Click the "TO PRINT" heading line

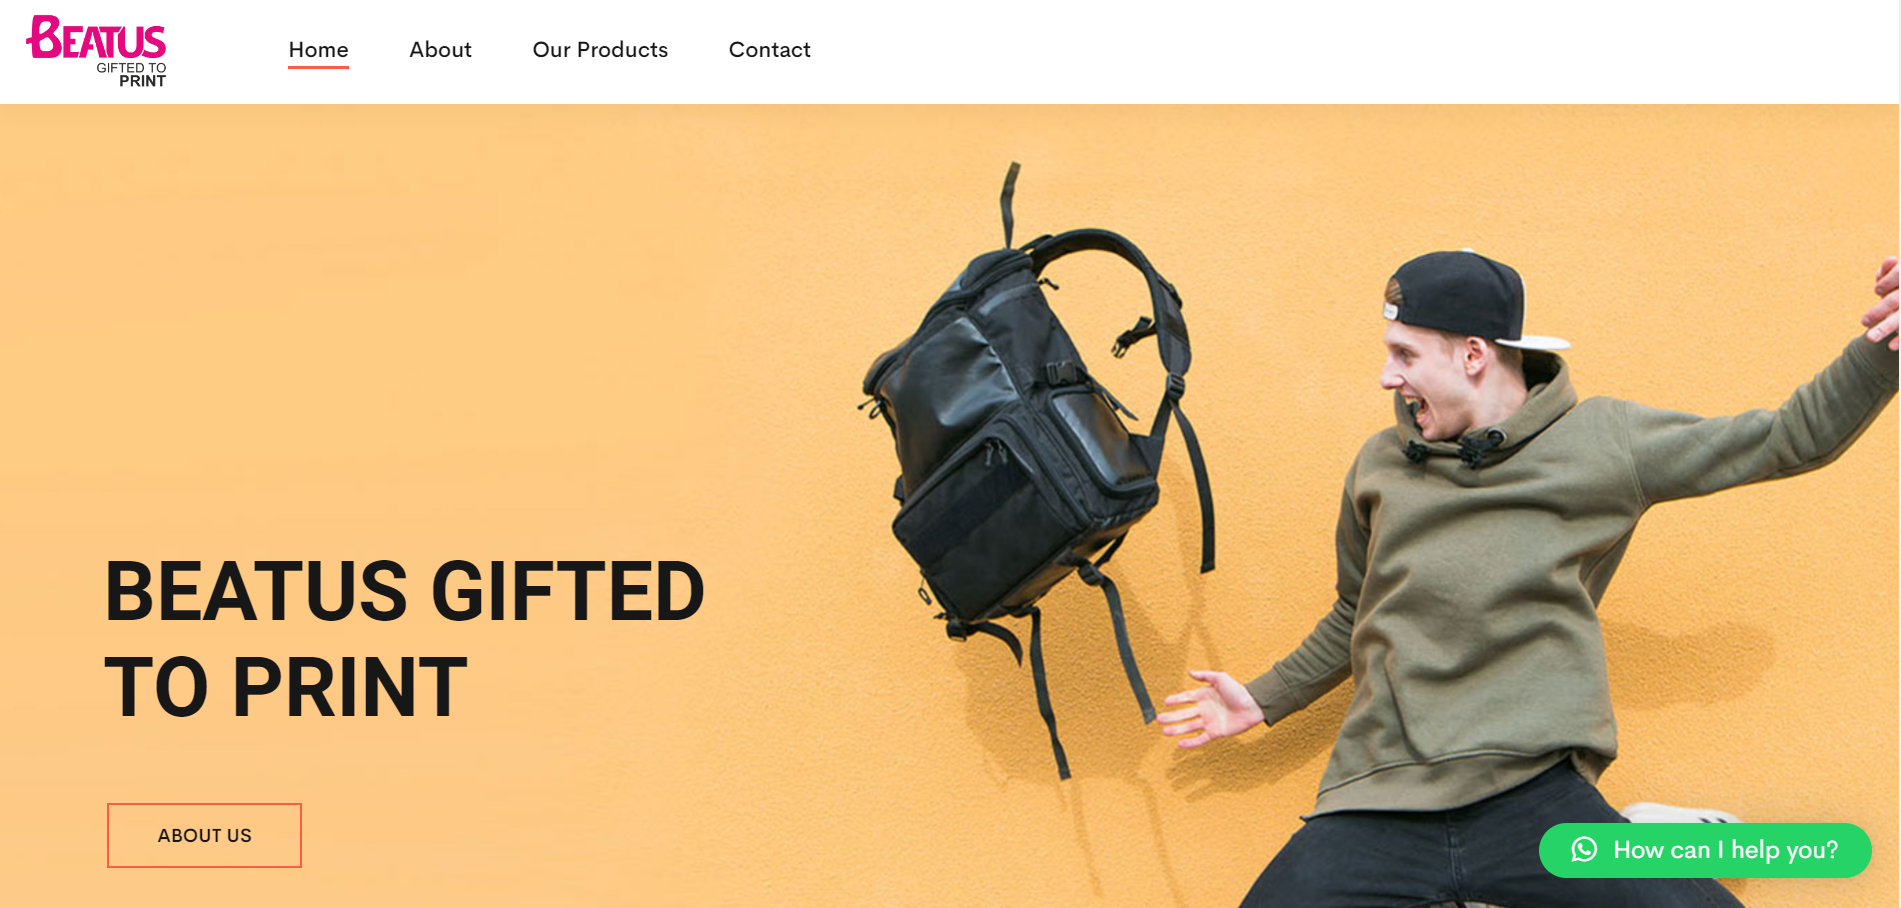click(x=286, y=687)
